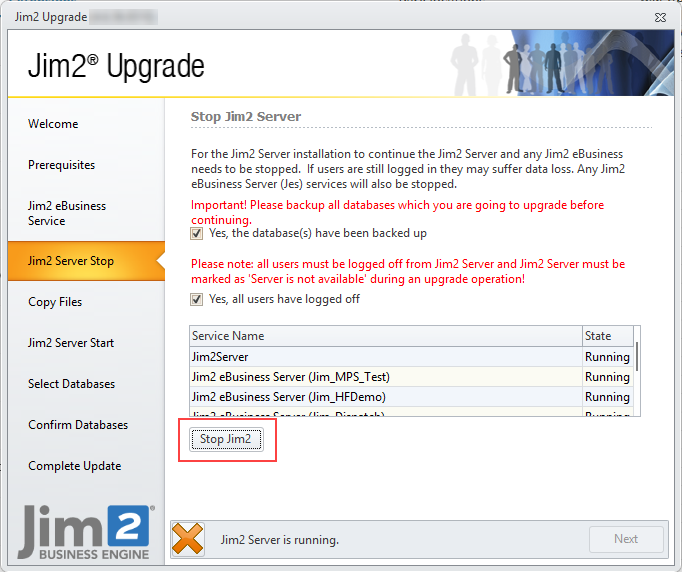Click the Stop Jim2 button
Screen dimensions: 682x572
(227, 439)
